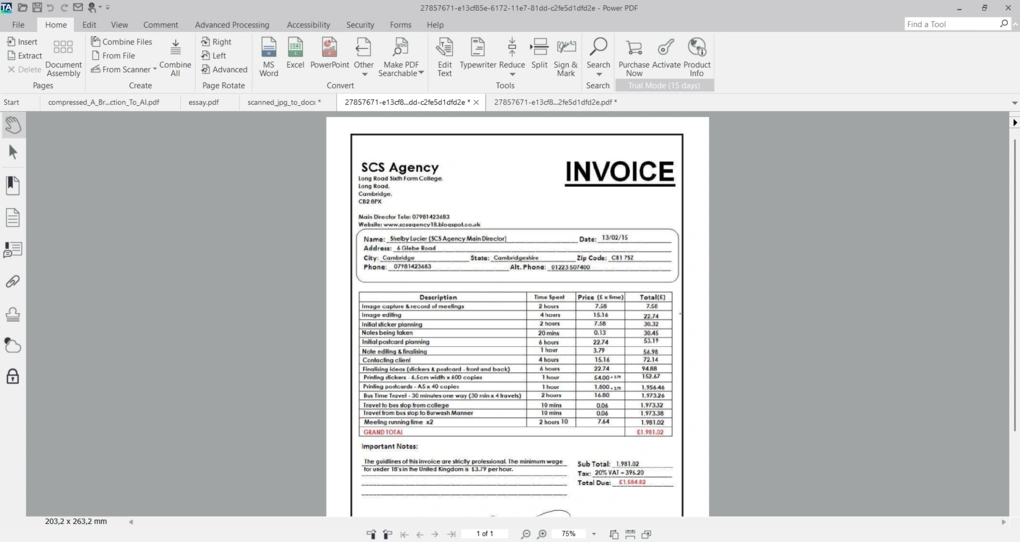Open the cloud panel in the sidebar

(x=12, y=345)
